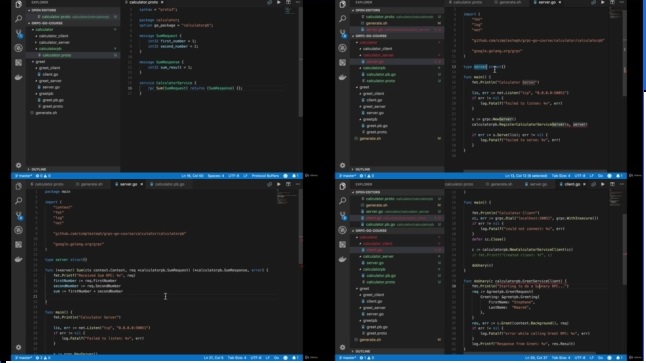Click feedback smiley in top-left status bar
The image size is (646, 363).
coord(286,176)
